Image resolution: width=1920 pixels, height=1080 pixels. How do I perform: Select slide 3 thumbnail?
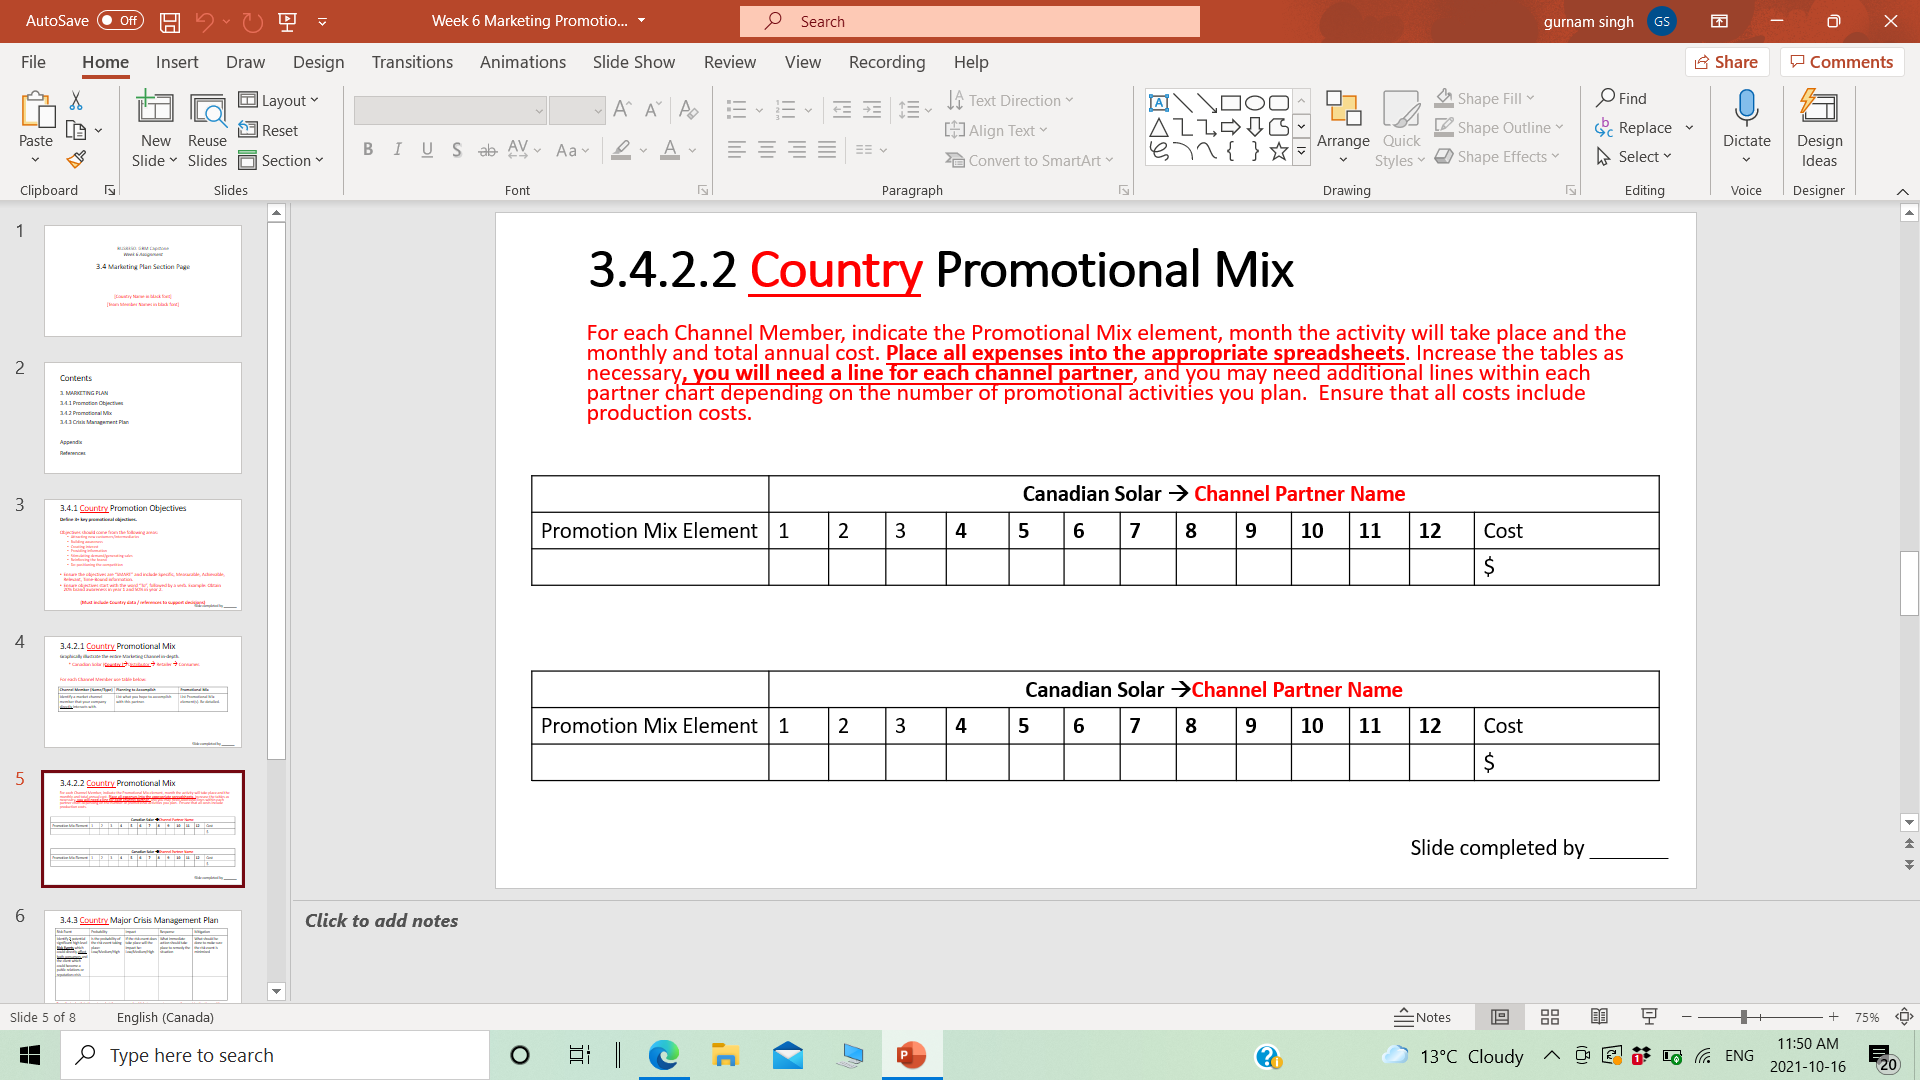coord(143,555)
